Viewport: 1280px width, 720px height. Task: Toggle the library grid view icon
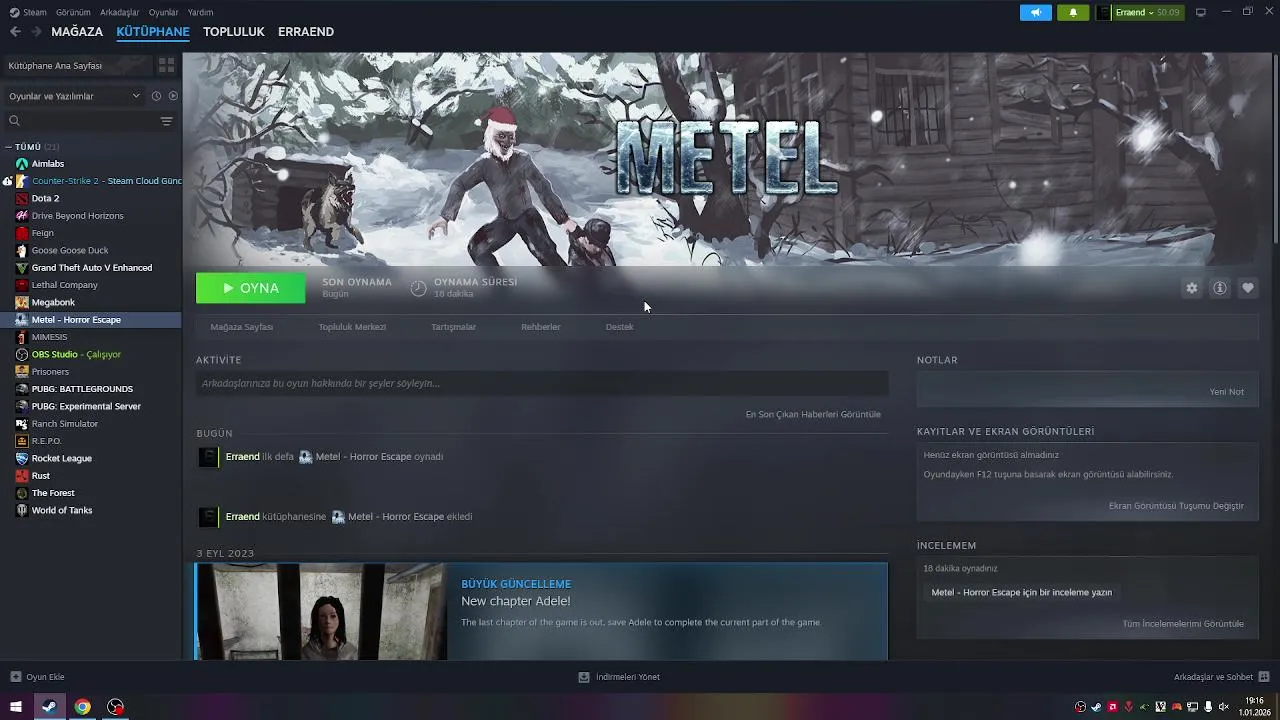click(x=166, y=65)
